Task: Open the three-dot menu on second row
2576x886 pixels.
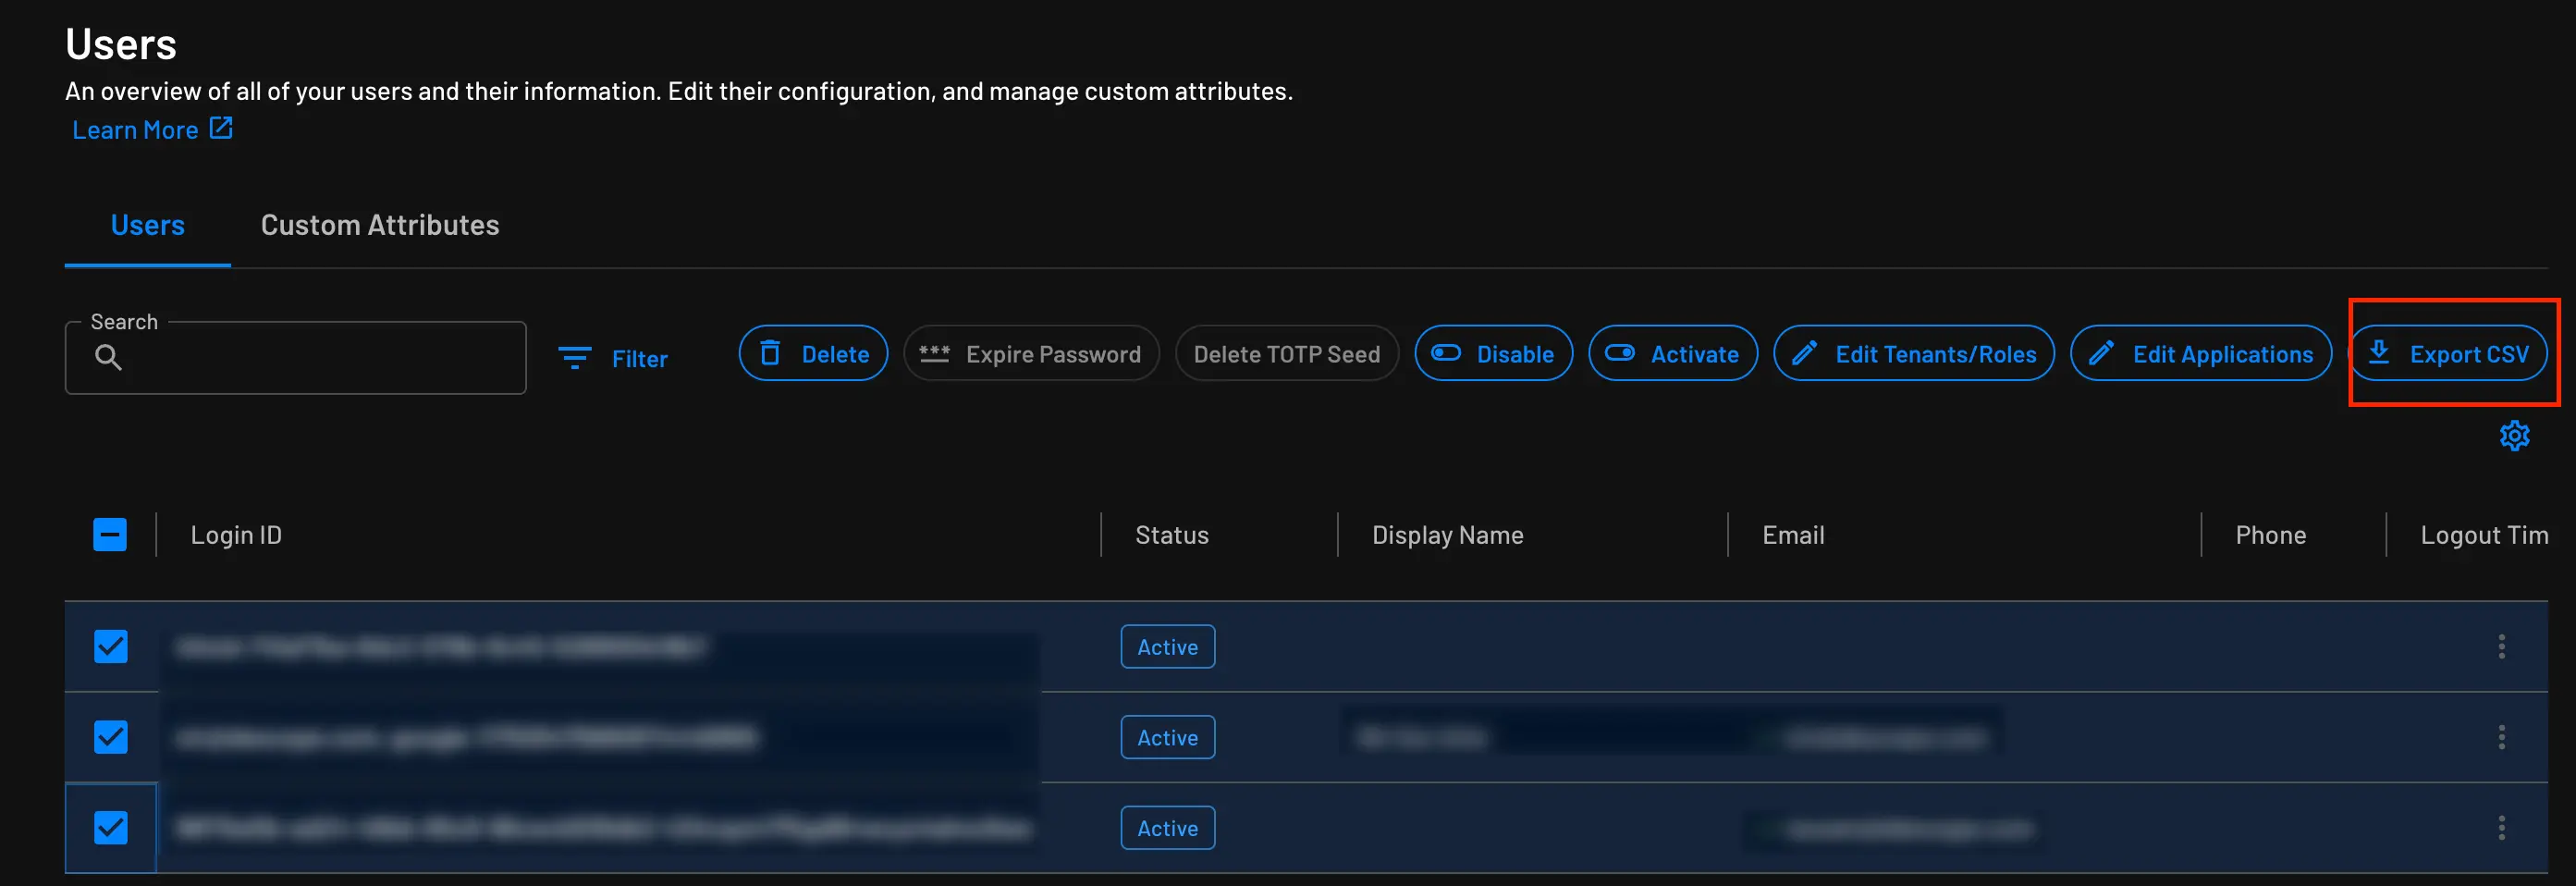Action: [x=2501, y=737]
